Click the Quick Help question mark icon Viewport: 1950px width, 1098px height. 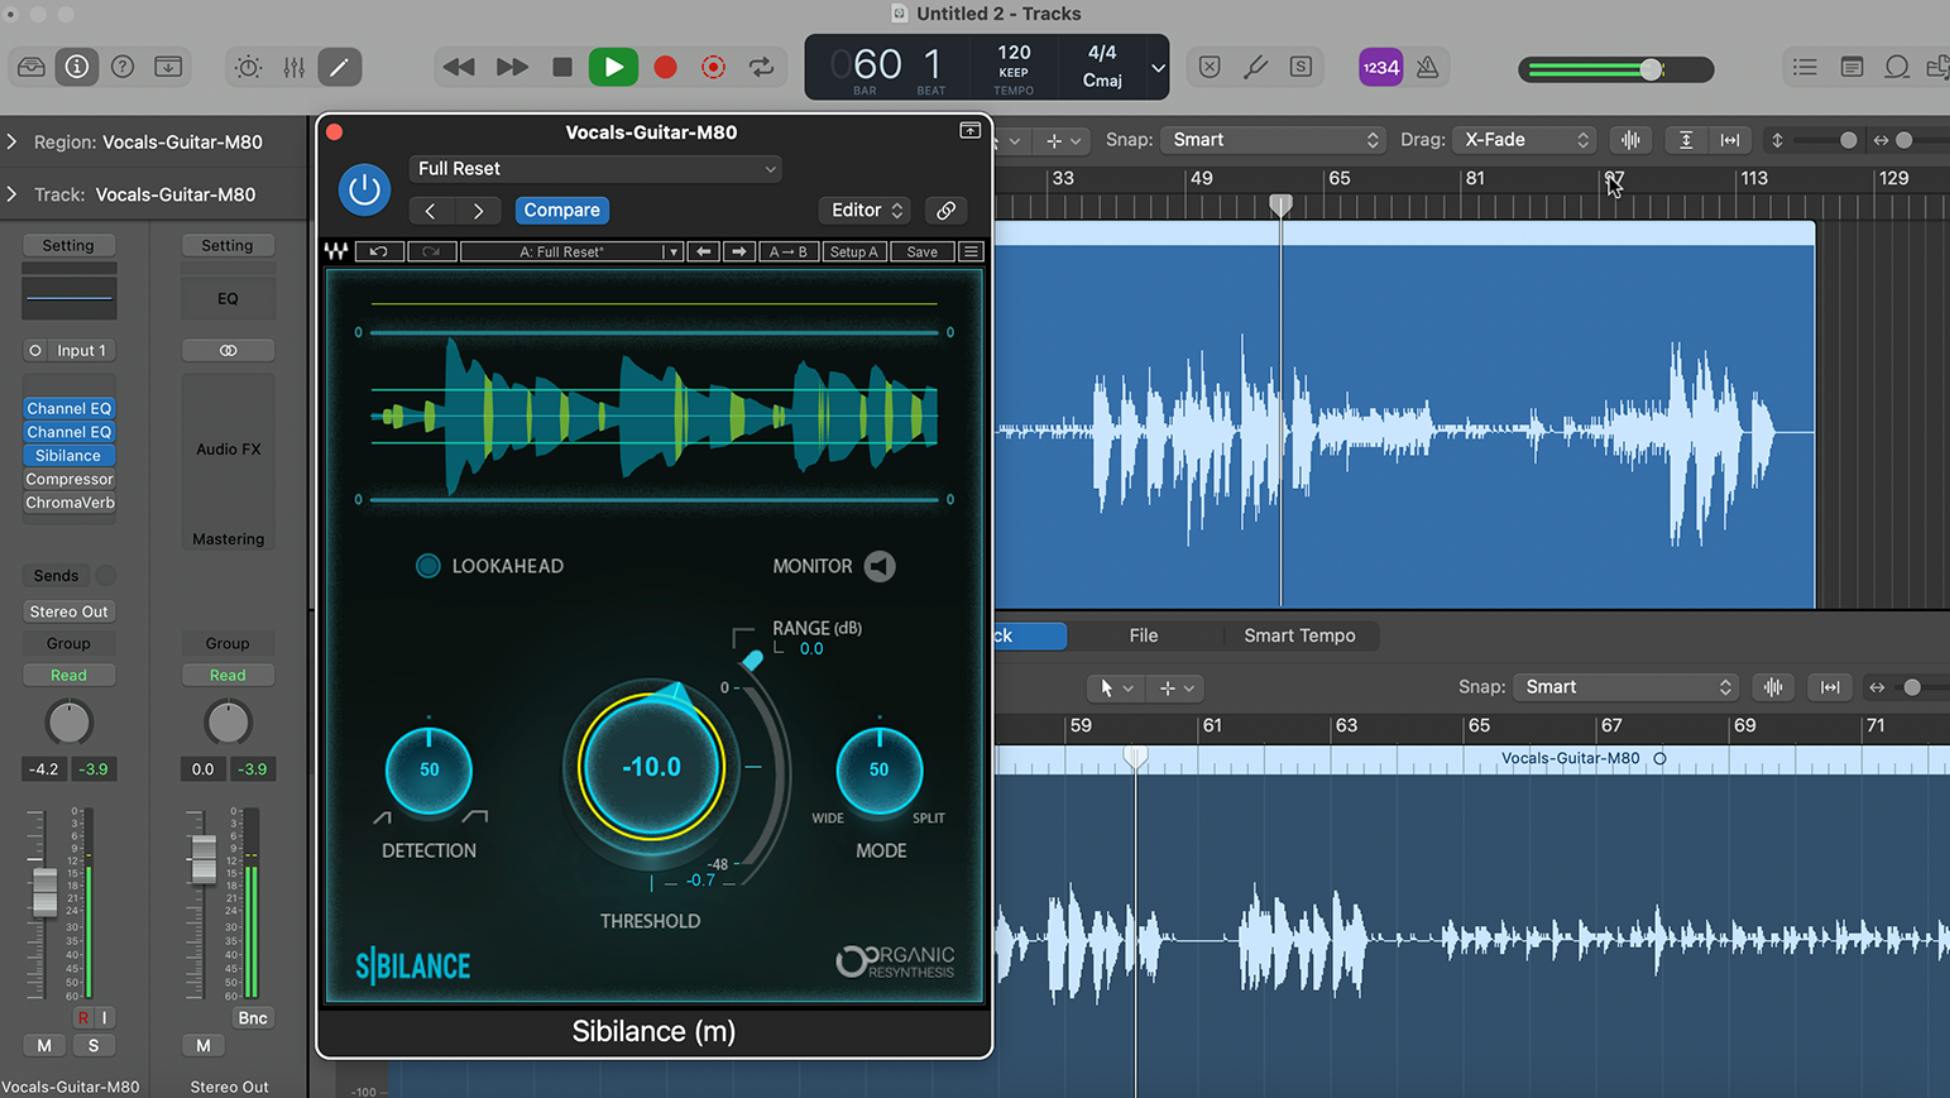[122, 67]
